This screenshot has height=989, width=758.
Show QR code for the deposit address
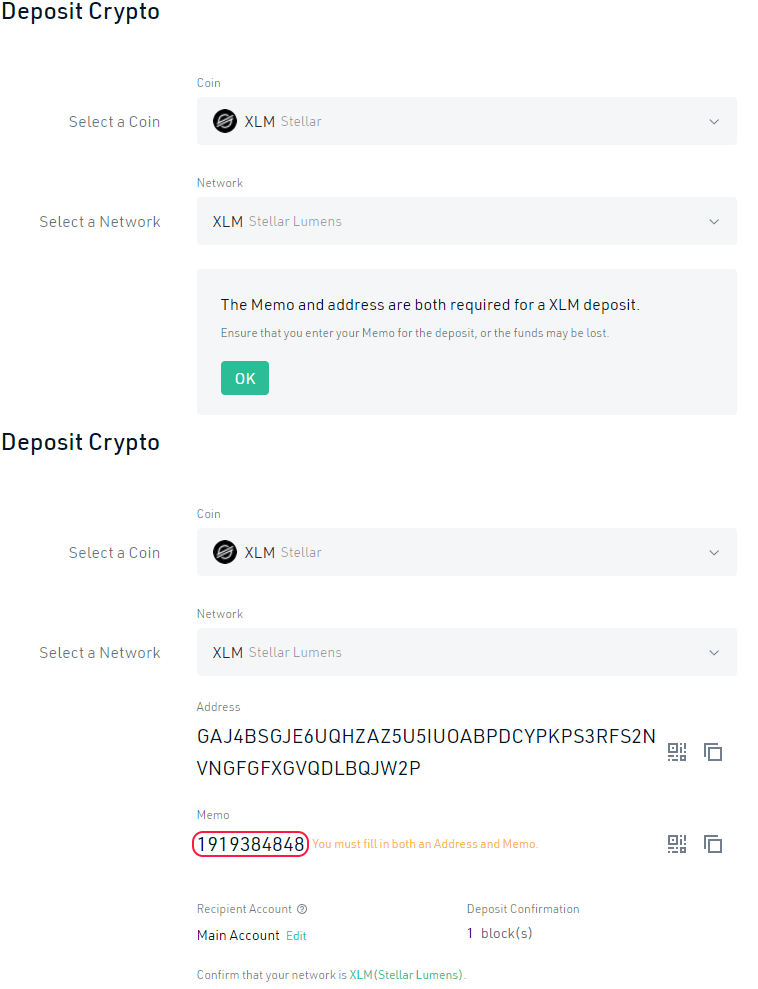coord(677,752)
